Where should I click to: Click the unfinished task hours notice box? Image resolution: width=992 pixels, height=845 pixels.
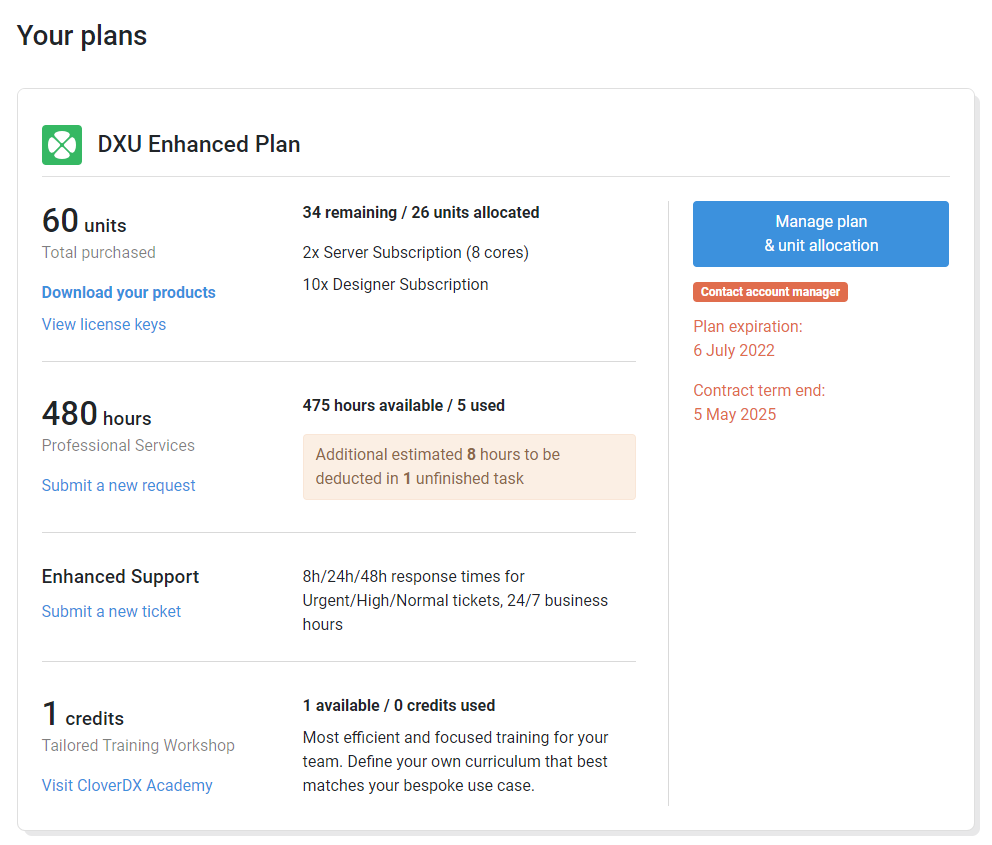pyautogui.click(x=469, y=467)
